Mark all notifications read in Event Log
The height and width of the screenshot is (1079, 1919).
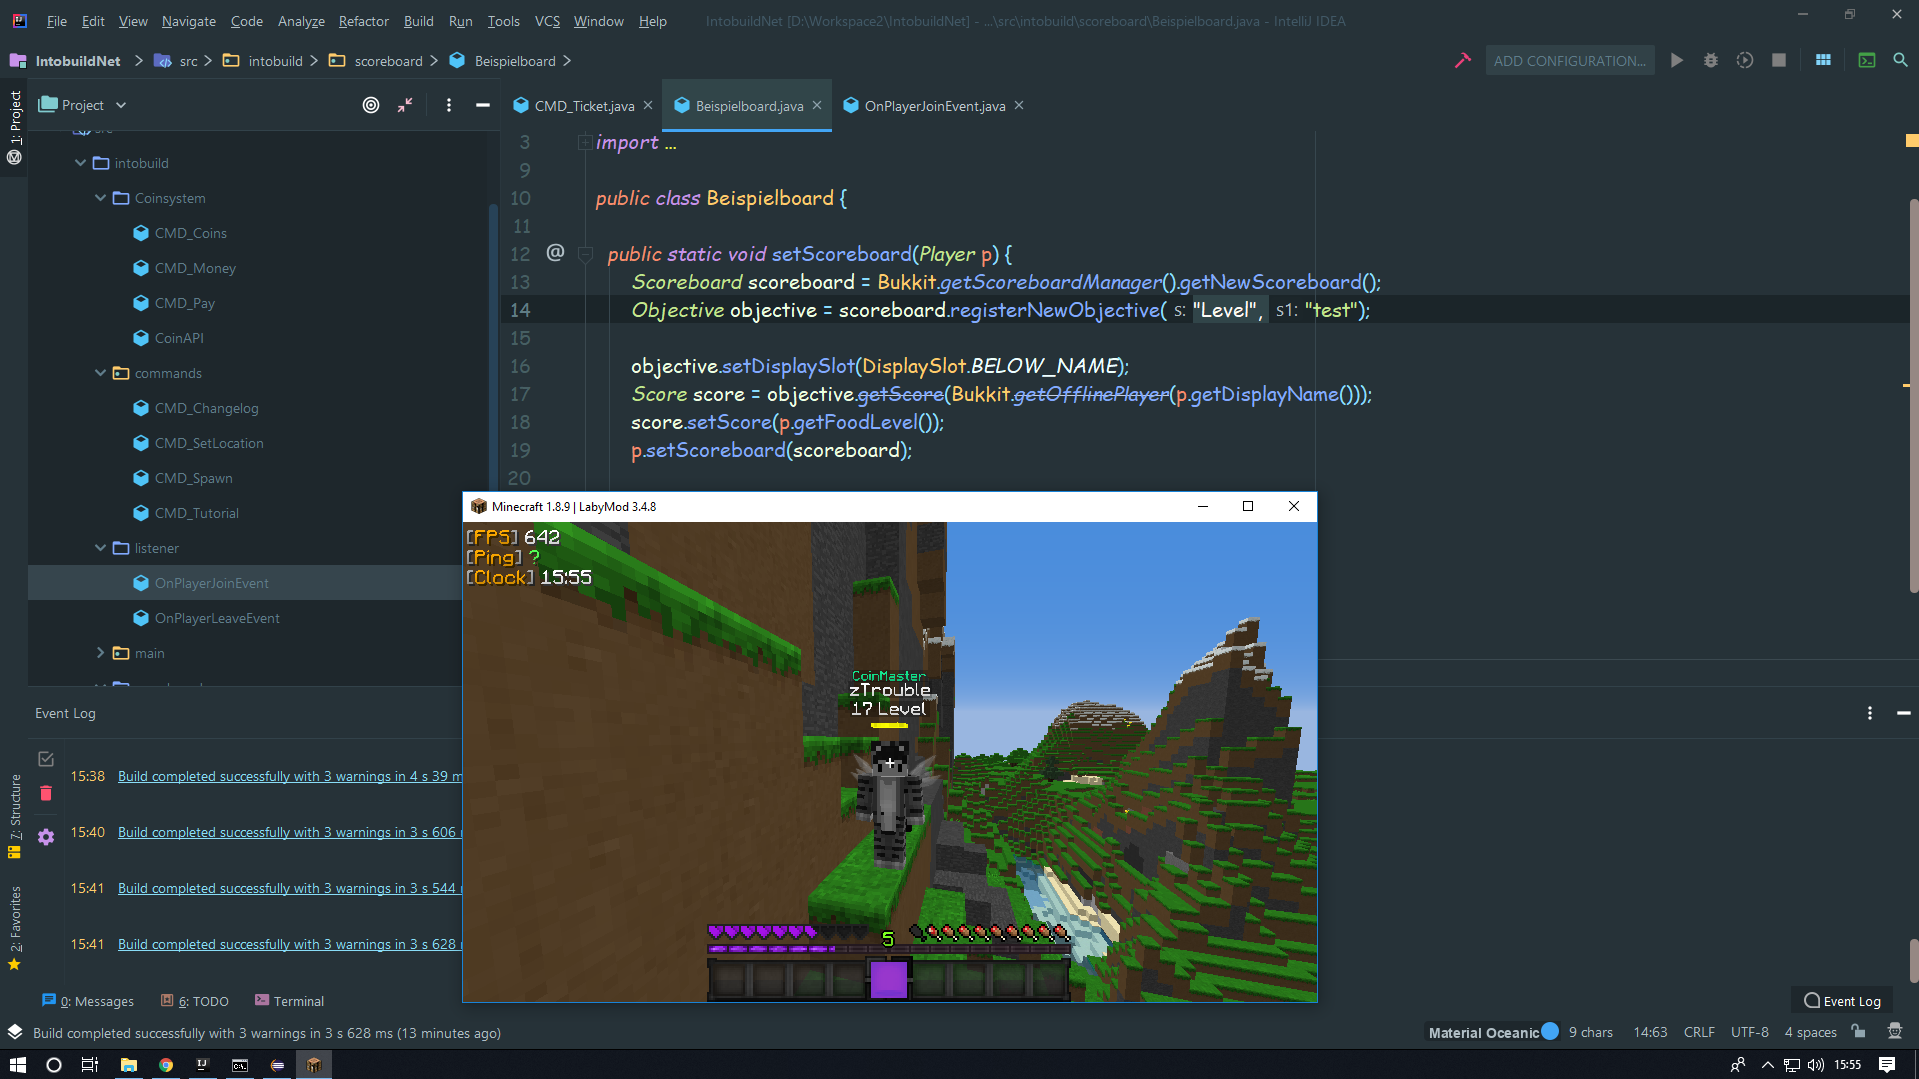pyautogui.click(x=46, y=759)
